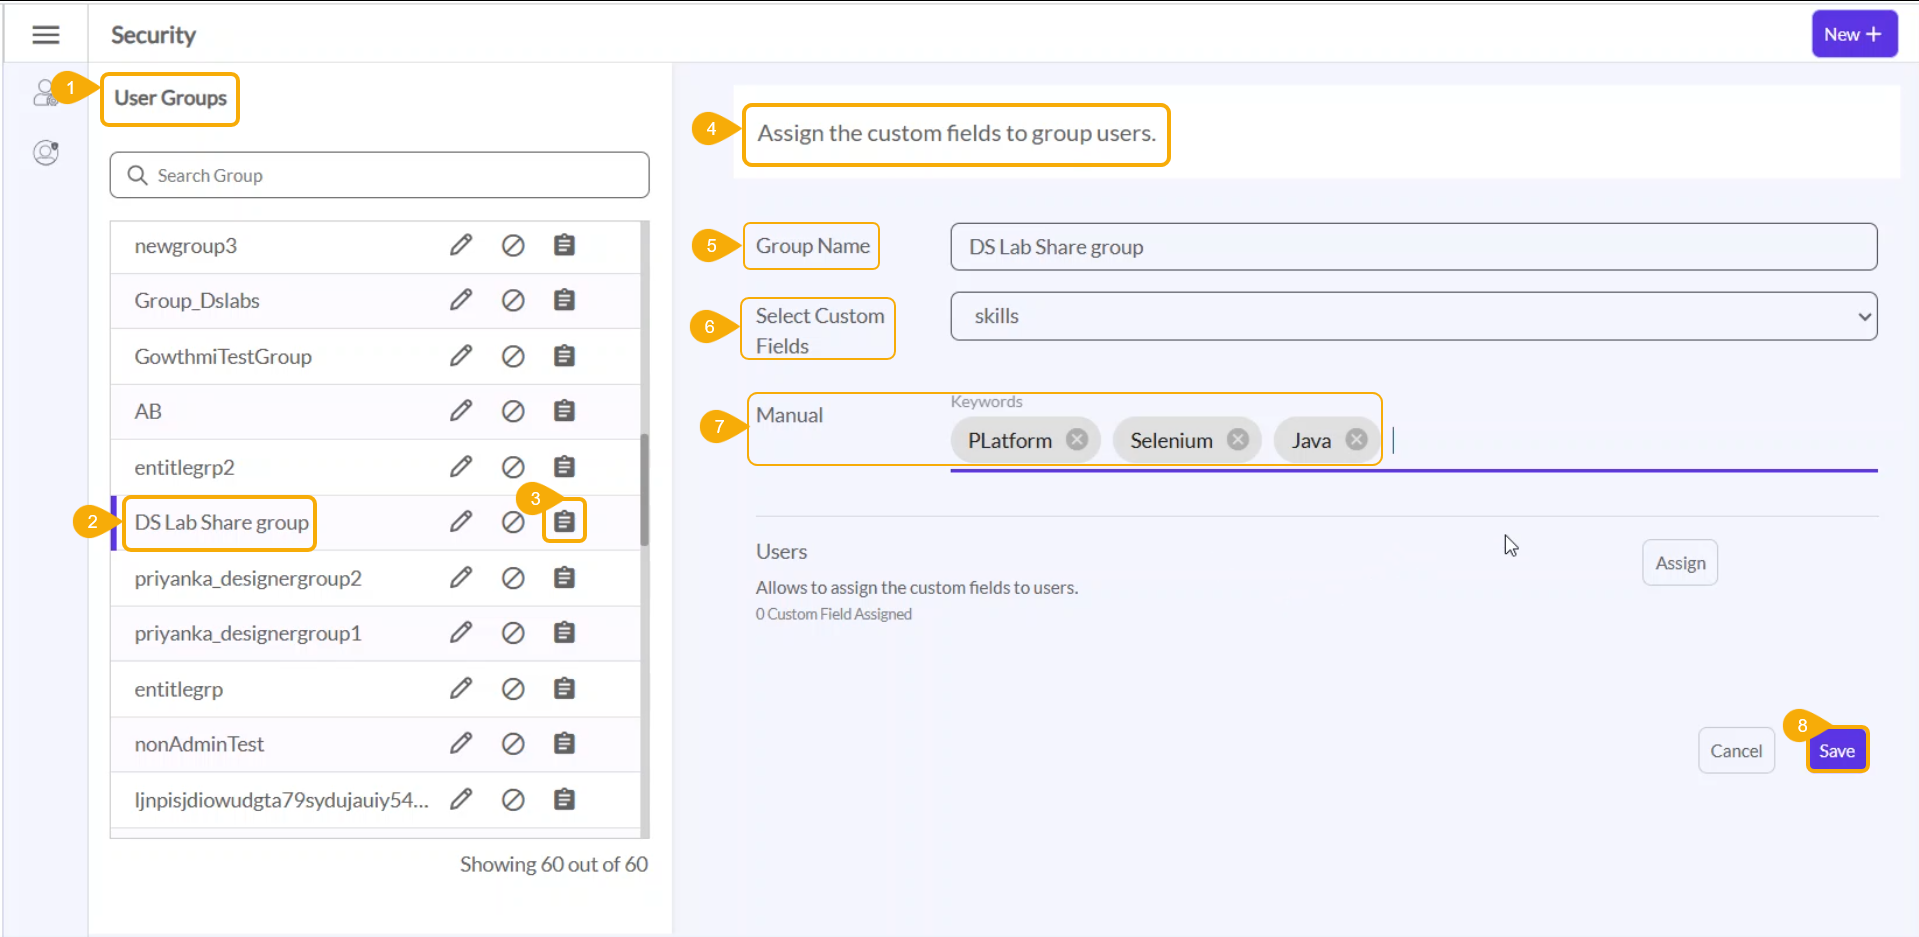Remove the Selenium keyword chip
Viewport: 1919px width, 937px height.
(1238, 440)
